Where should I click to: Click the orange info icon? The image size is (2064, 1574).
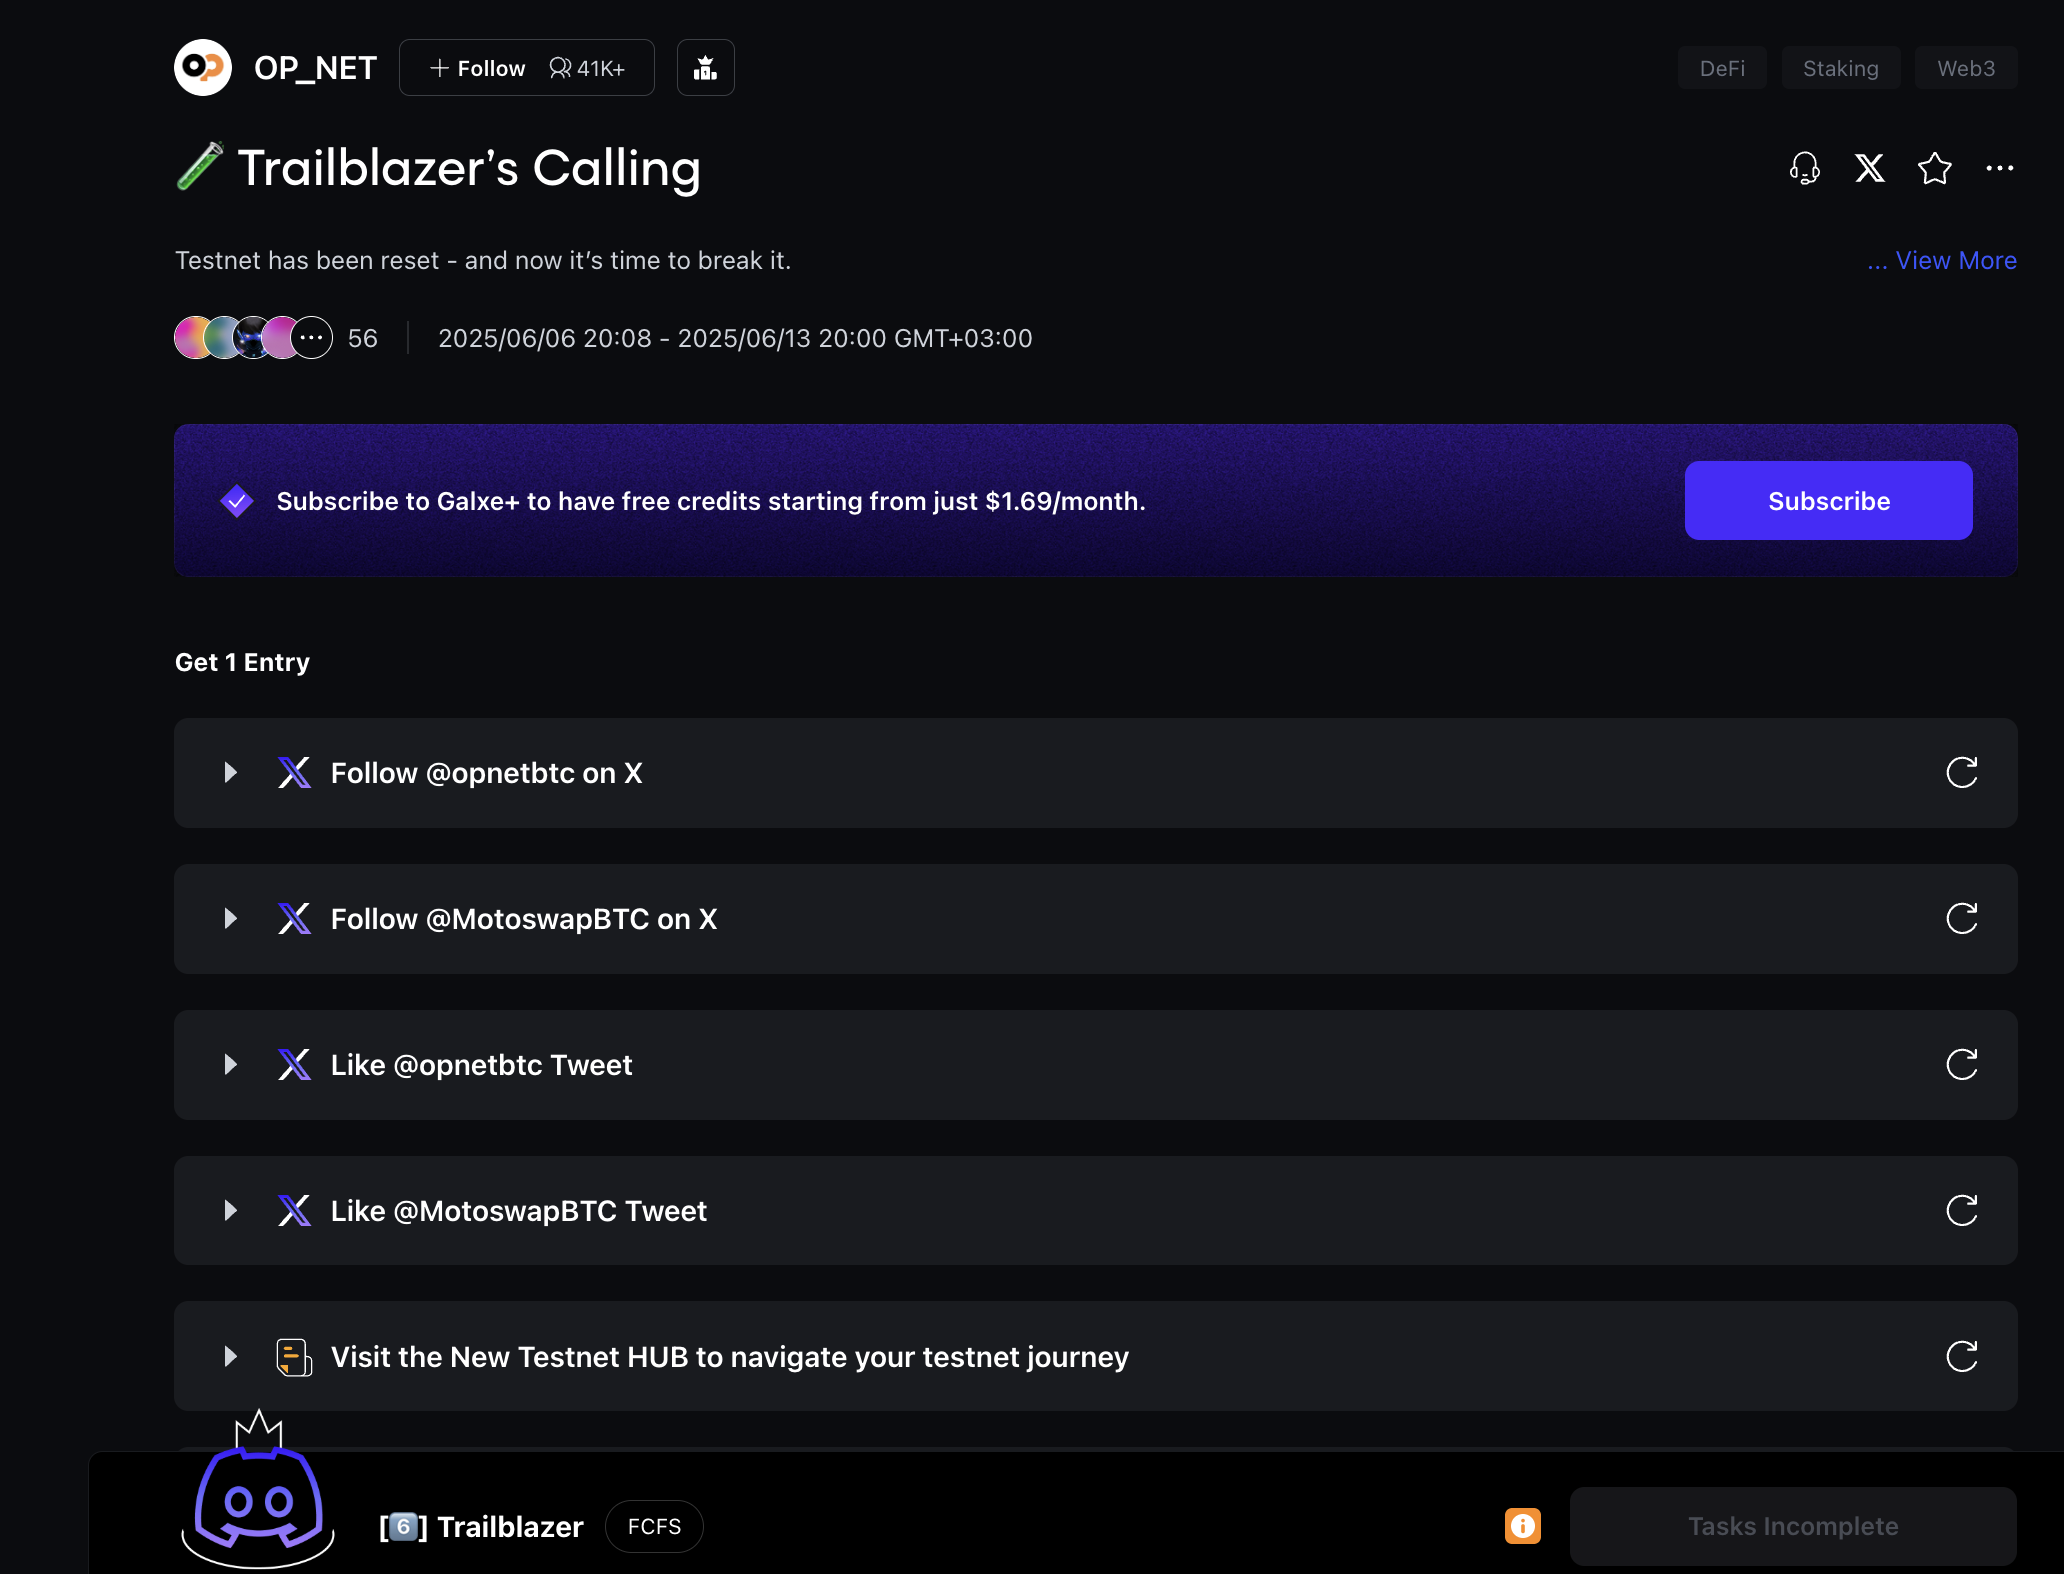[1523, 1526]
